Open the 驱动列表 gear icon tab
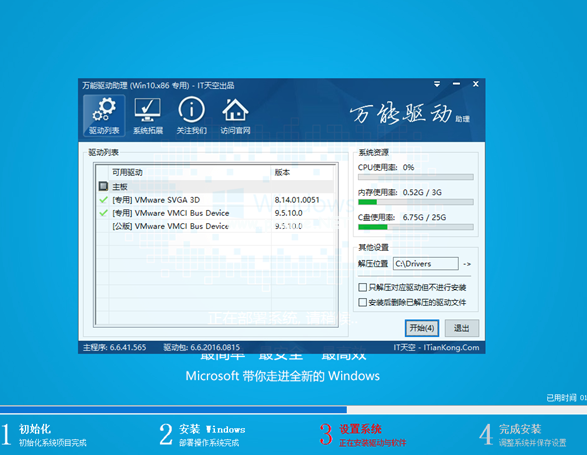The width and height of the screenshot is (587, 464). click(x=104, y=115)
